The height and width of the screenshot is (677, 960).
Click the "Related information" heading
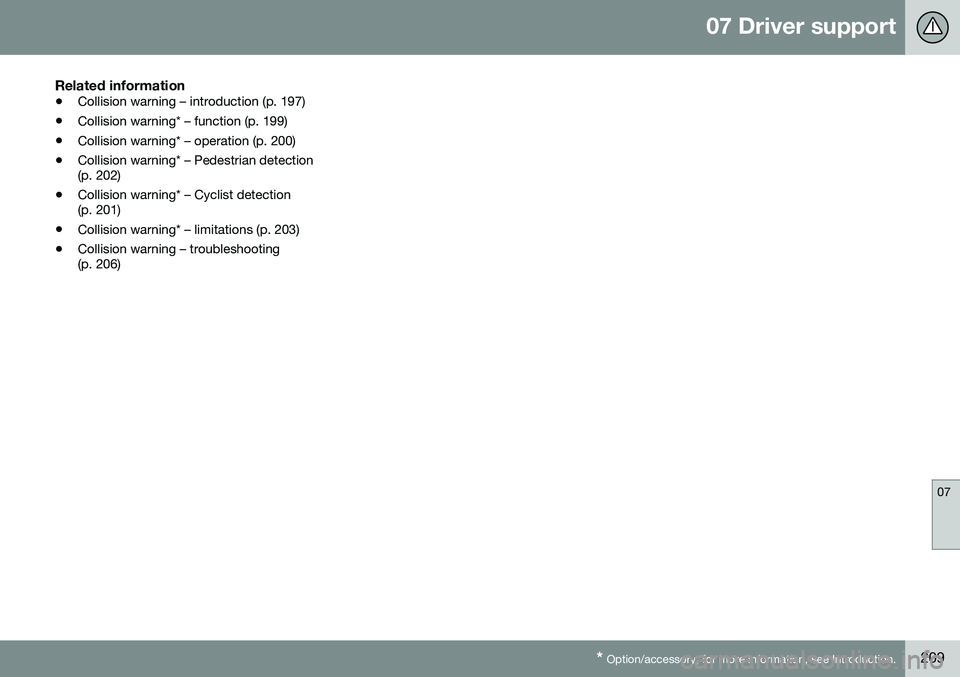point(119,86)
